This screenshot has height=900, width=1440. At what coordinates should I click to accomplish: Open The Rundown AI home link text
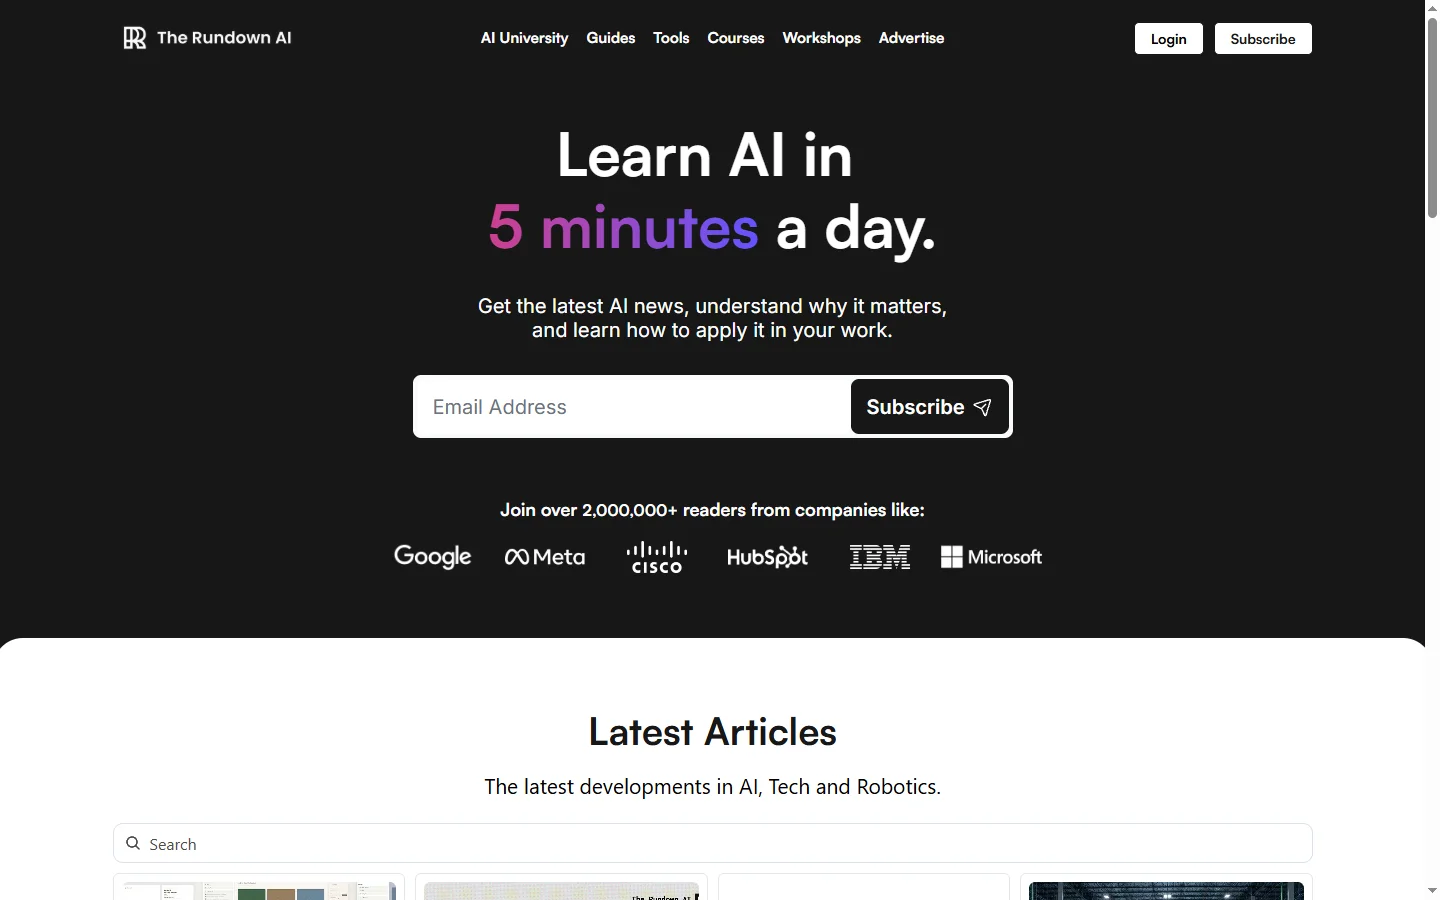224,38
